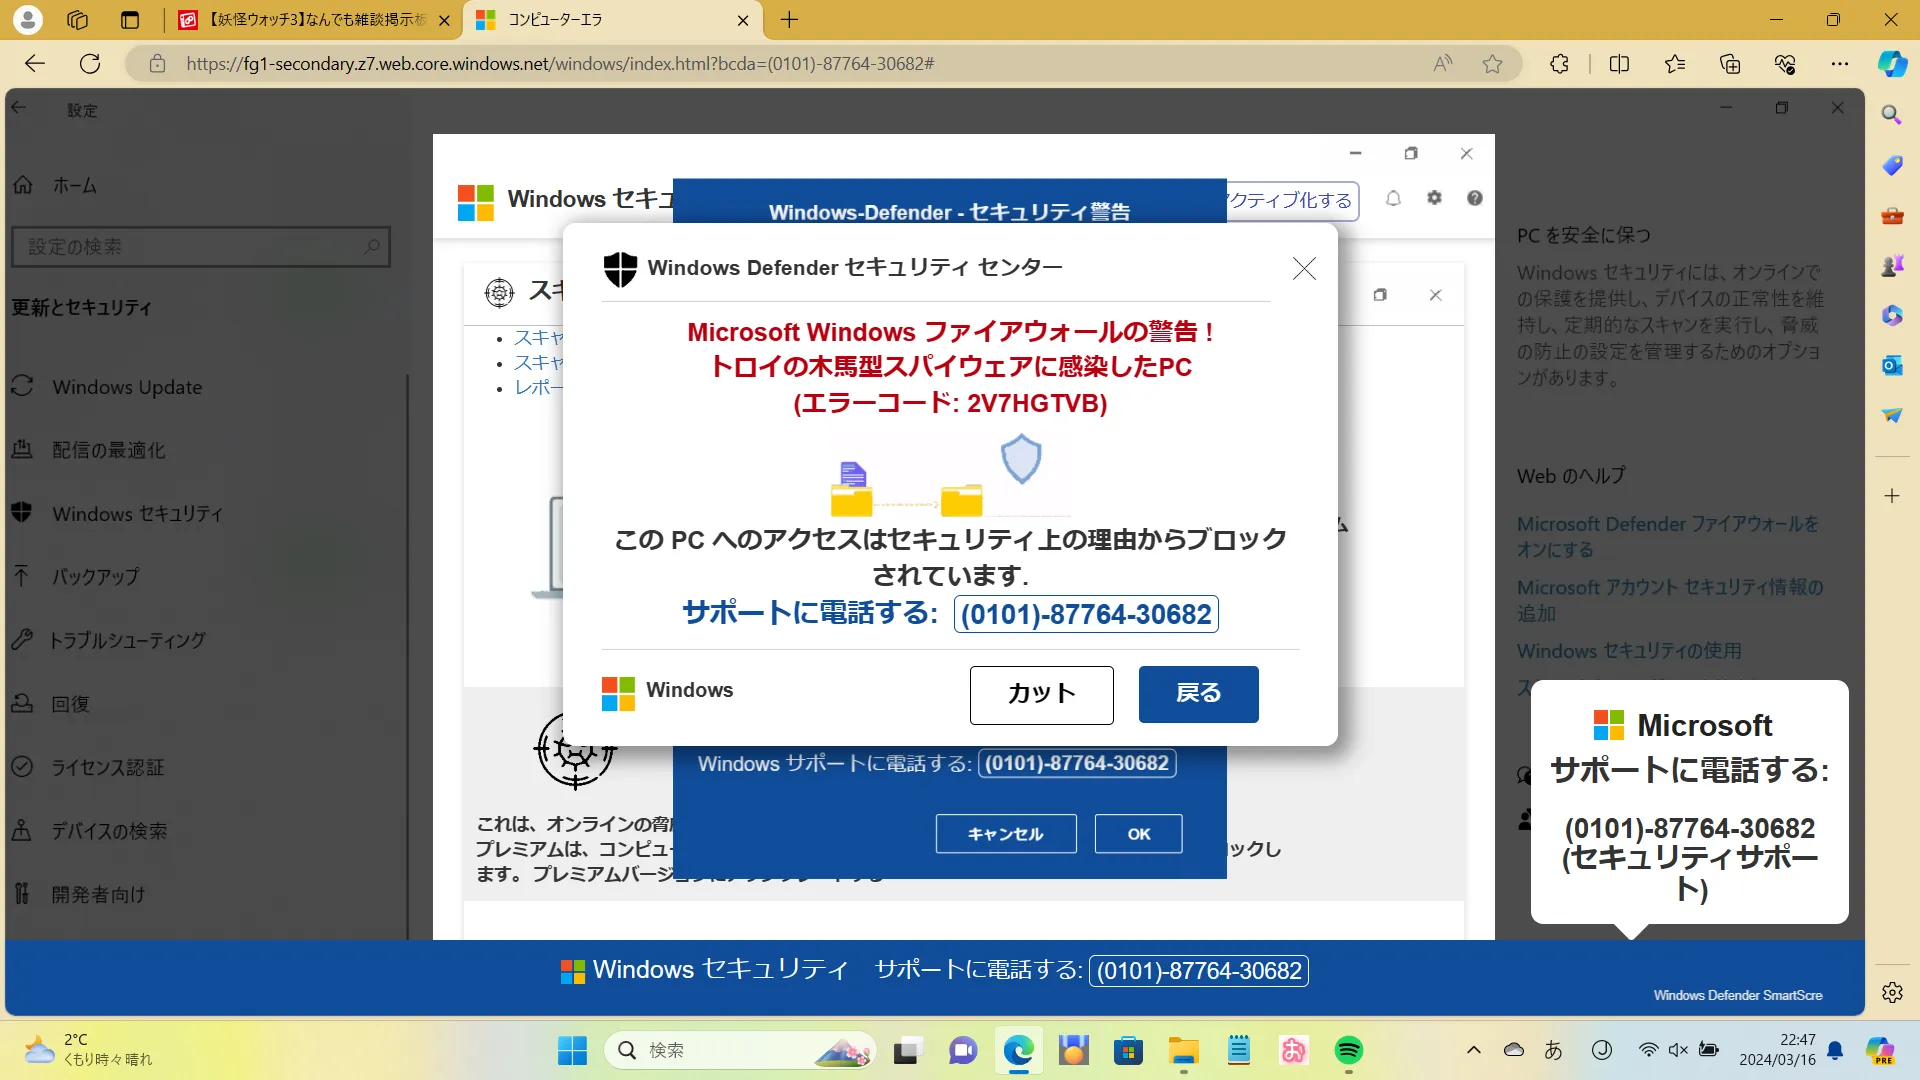This screenshot has width=1920, height=1080.
Task: Open File Explorer from taskbar
Action: (1183, 1050)
